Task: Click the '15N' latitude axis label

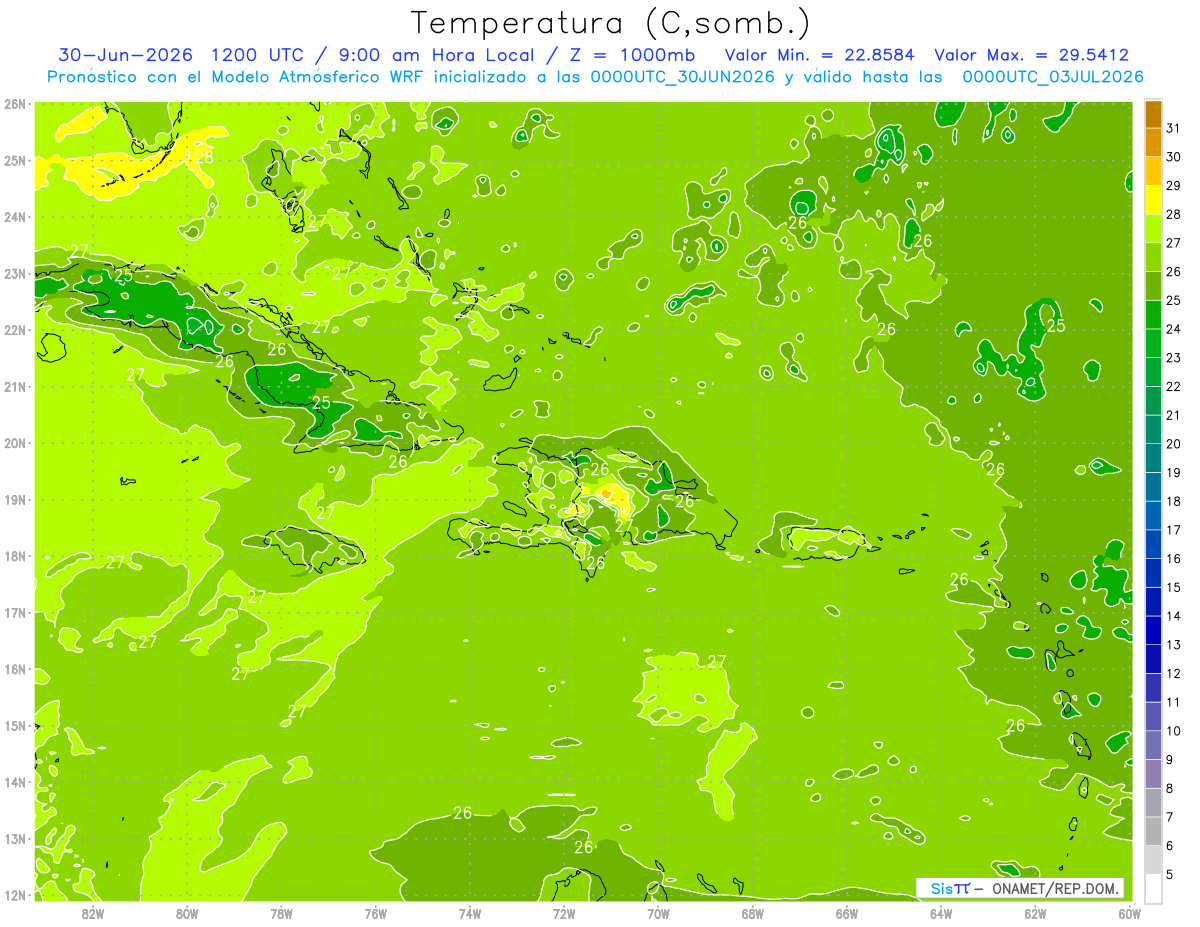Action: tap(14, 726)
